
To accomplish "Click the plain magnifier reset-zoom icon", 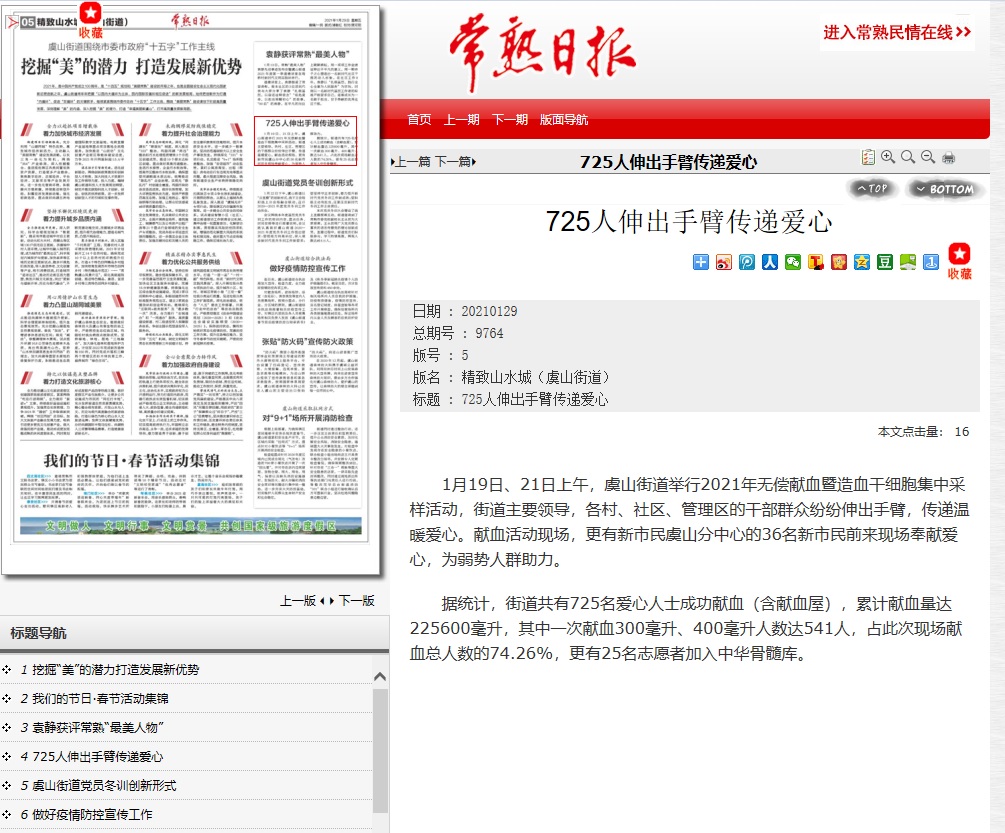I will tap(908, 157).
